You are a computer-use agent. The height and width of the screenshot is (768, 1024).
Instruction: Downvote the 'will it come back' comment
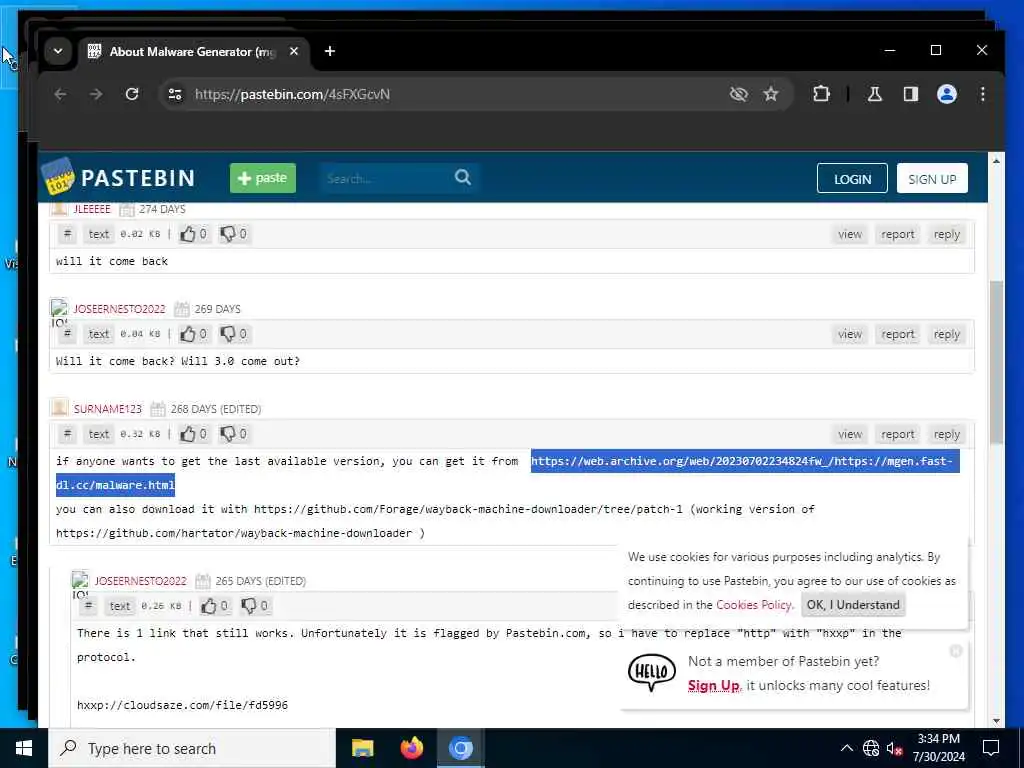(233, 234)
